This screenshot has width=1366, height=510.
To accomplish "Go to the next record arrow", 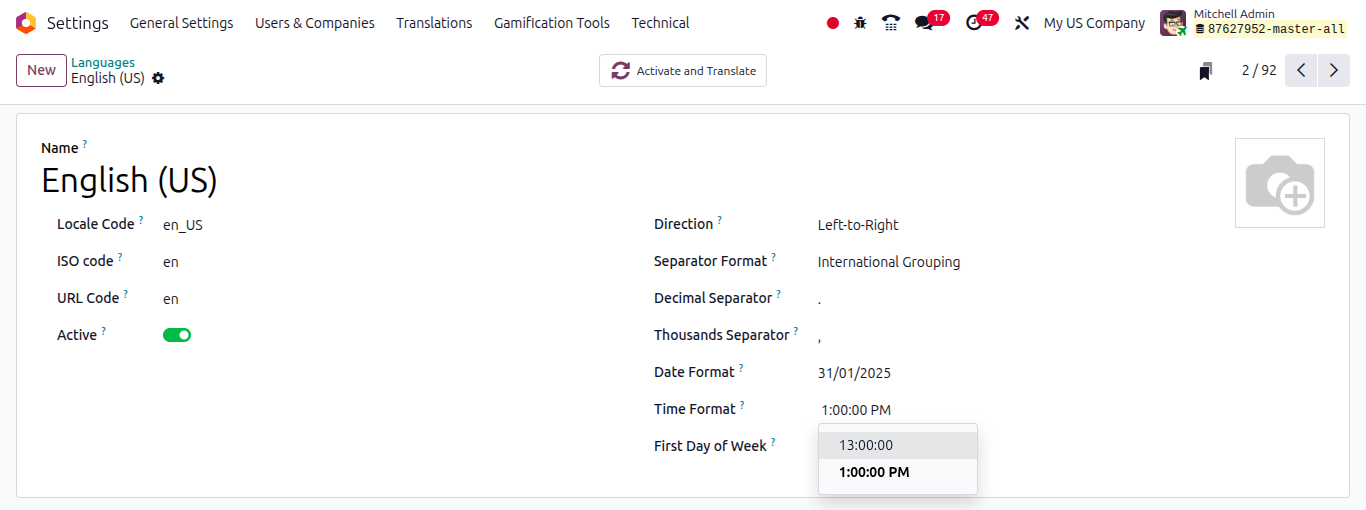I will (x=1334, y=71).
